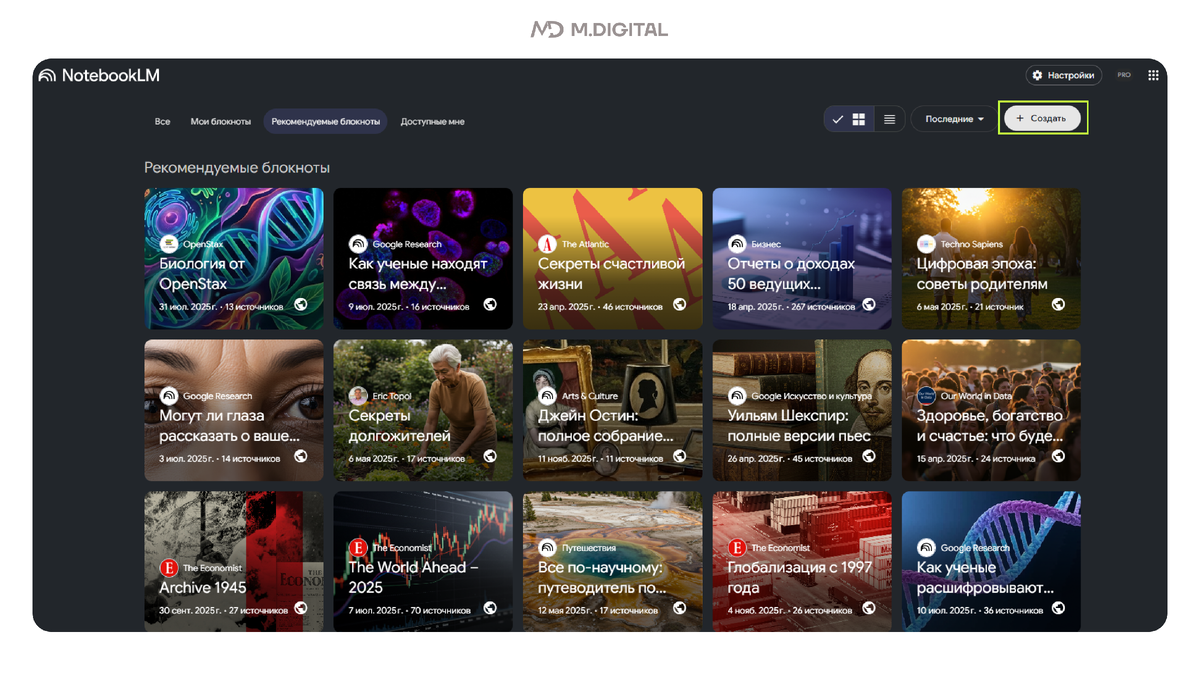Click globe icon on The World Ahead card
Viewport: 1200px width, 675px height.
(x=490, y=608)
